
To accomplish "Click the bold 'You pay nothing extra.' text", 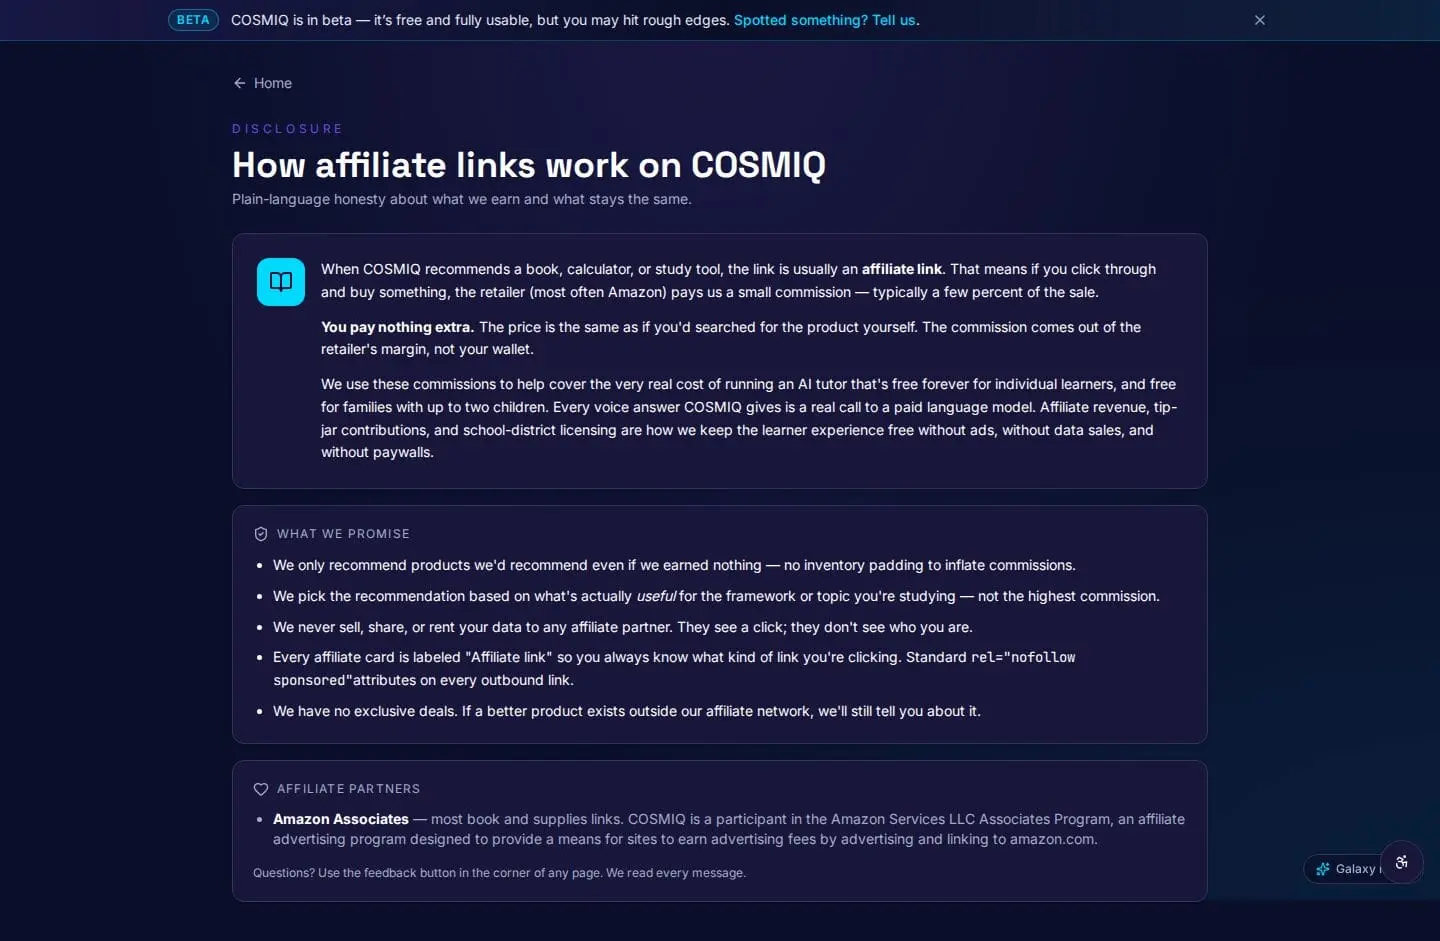I will (397, 327).
